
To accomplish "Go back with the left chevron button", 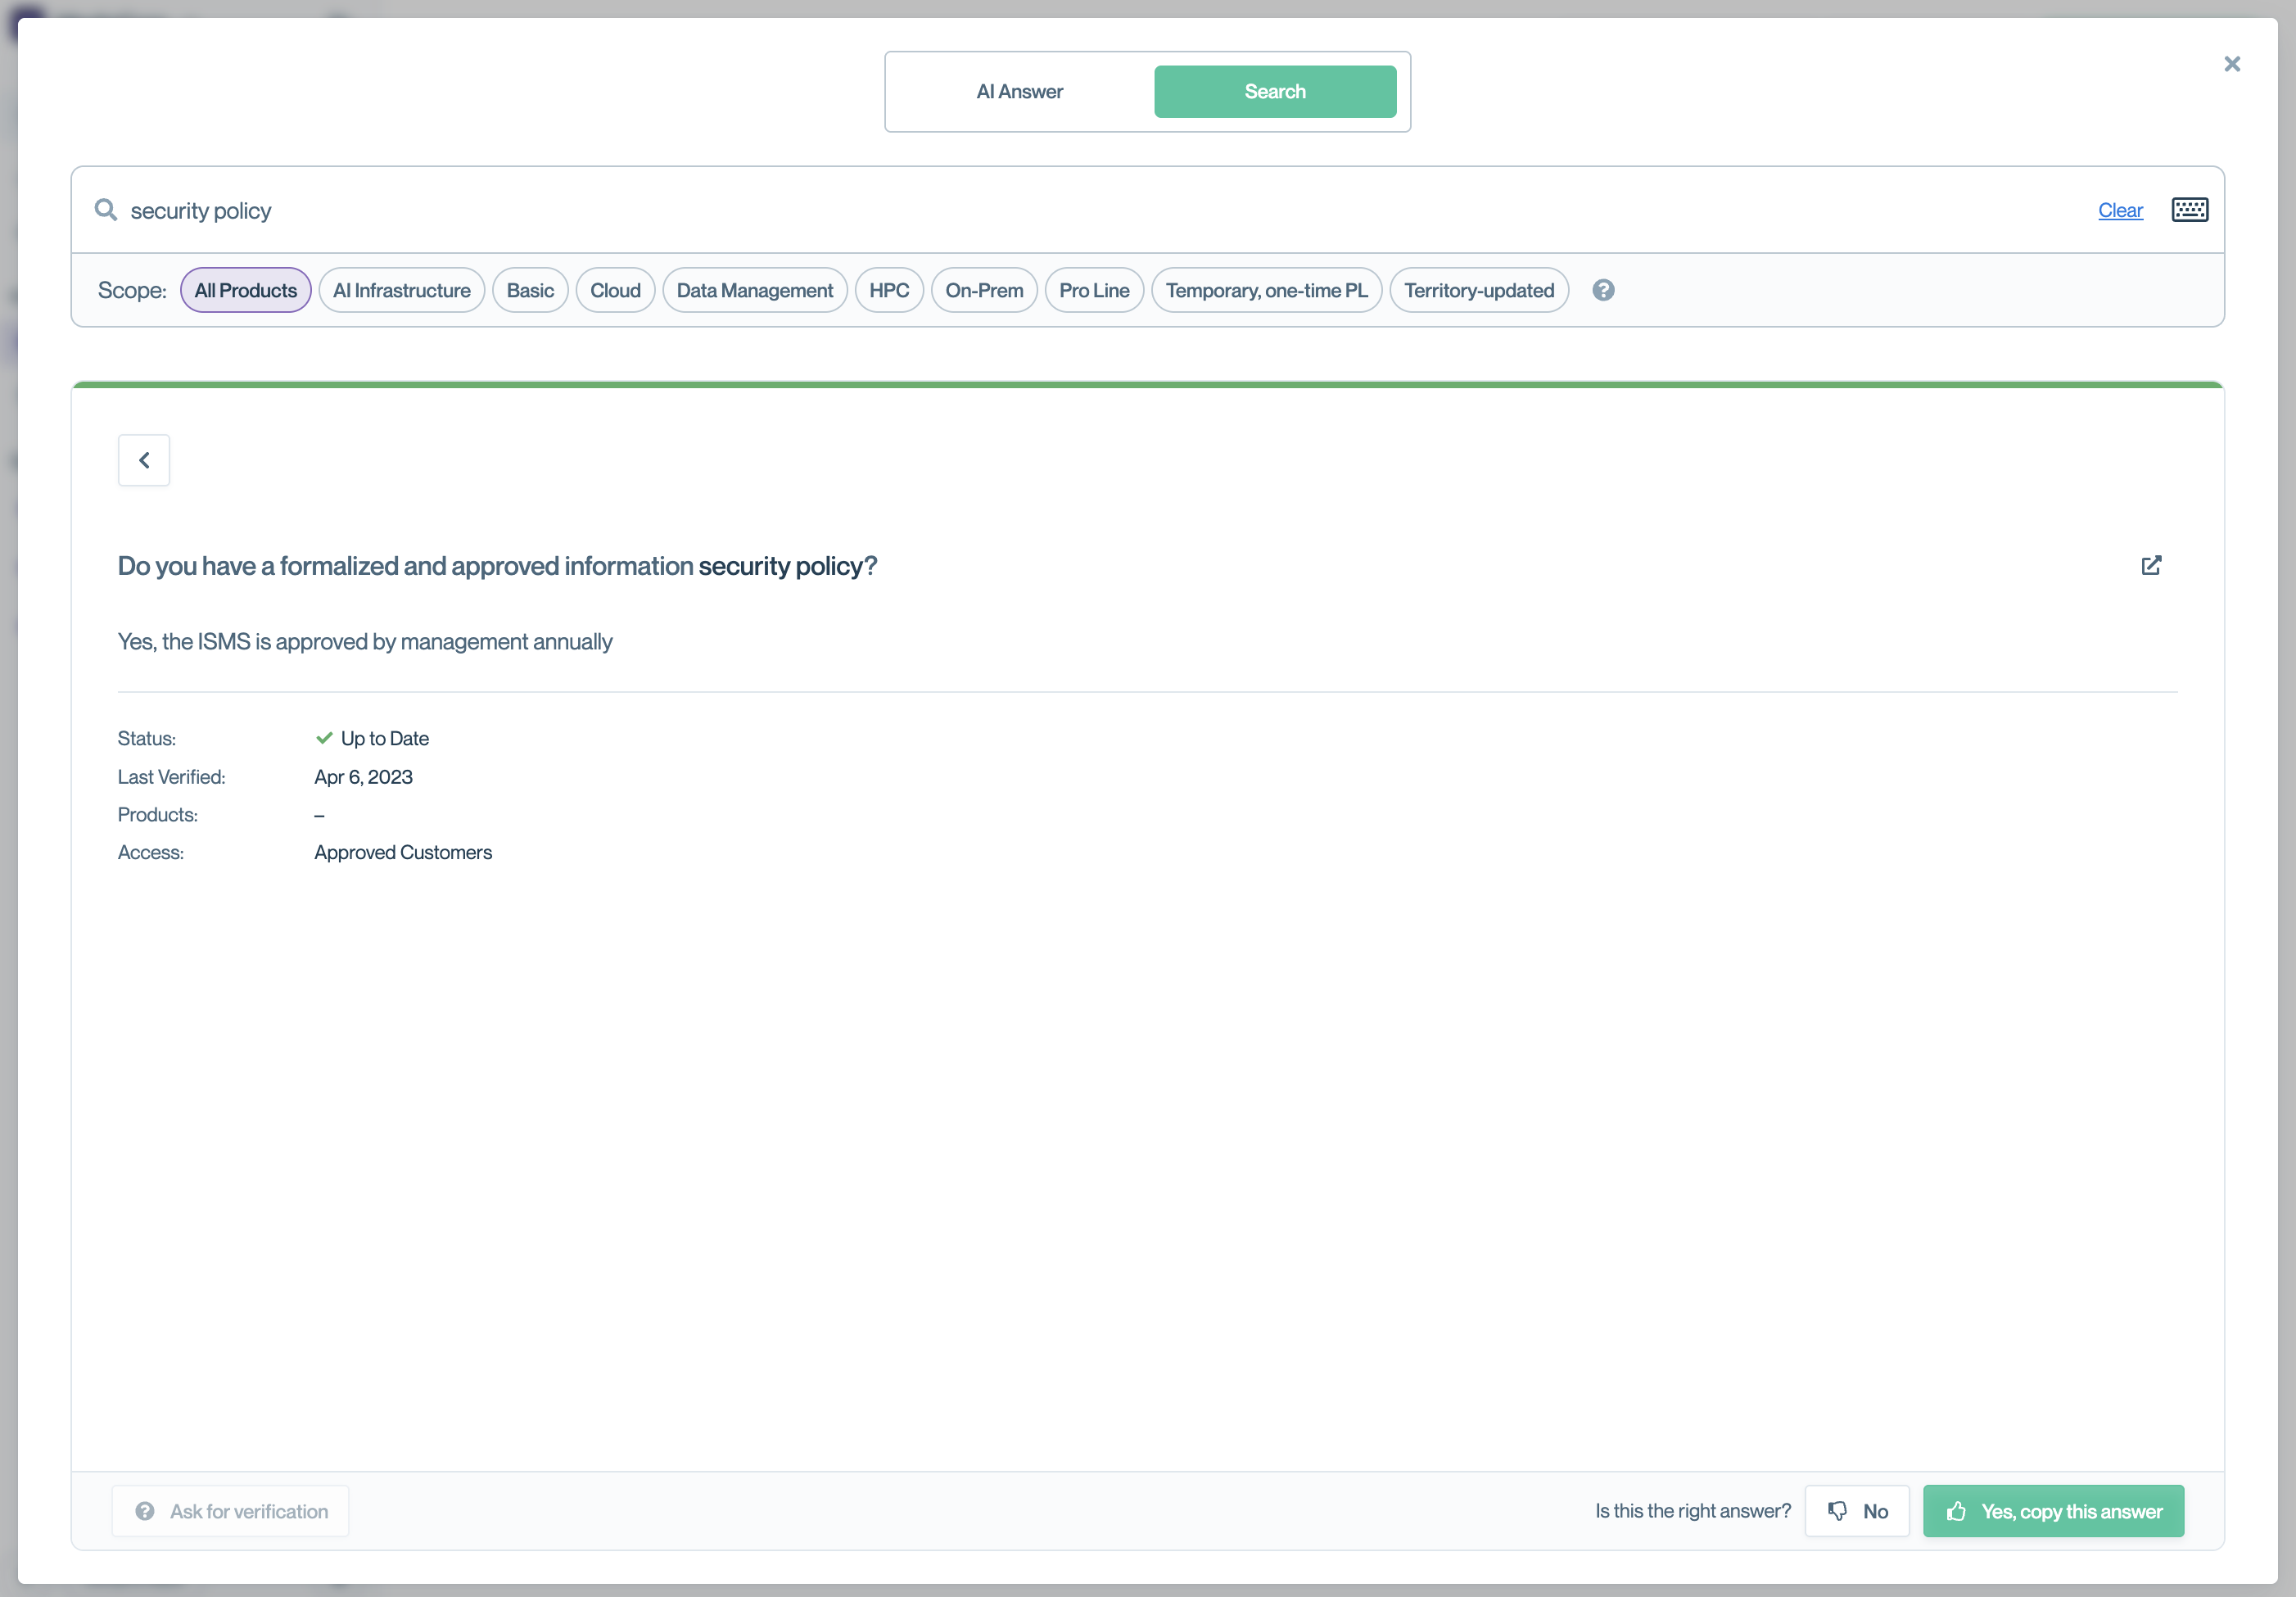I will [144, 460].
